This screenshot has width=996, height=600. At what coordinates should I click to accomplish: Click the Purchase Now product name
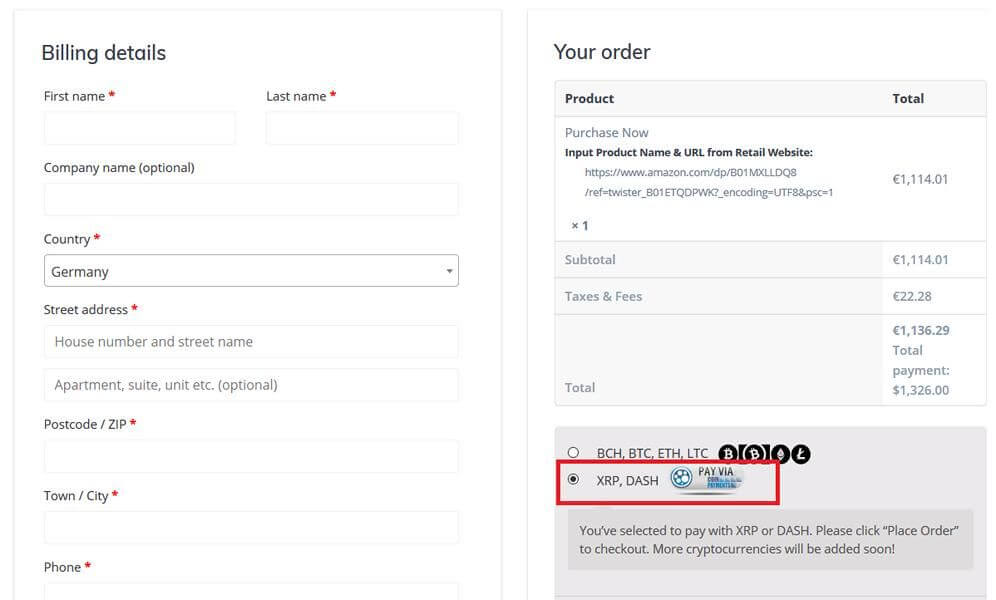606,132
